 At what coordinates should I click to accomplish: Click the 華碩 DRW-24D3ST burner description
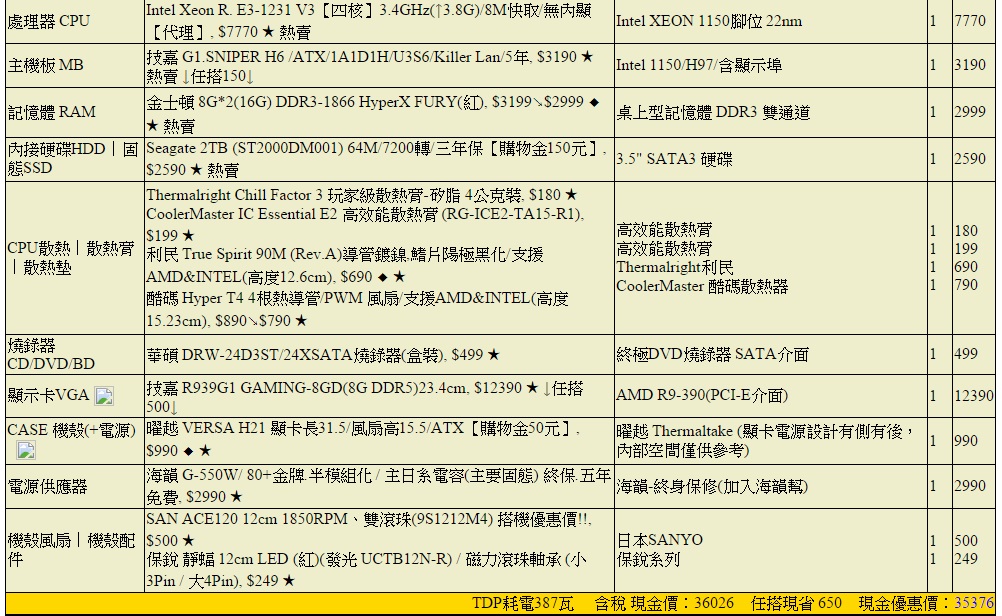[323, 355]
